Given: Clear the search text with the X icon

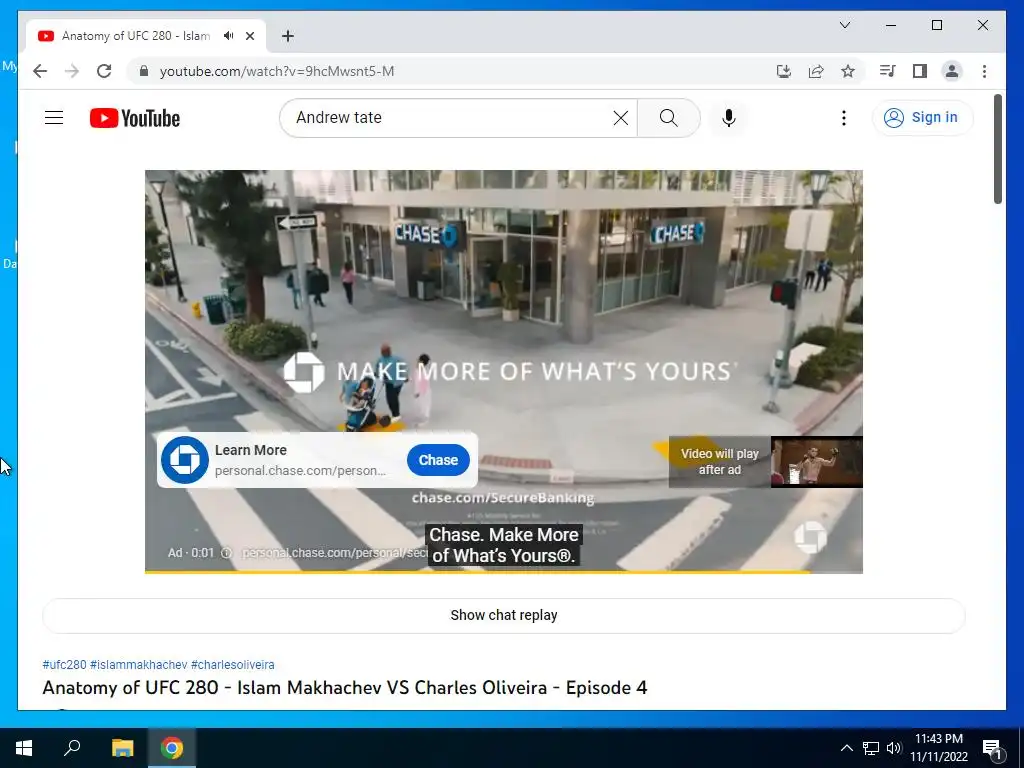Looking at the screenshot, I should coord(620,118).
